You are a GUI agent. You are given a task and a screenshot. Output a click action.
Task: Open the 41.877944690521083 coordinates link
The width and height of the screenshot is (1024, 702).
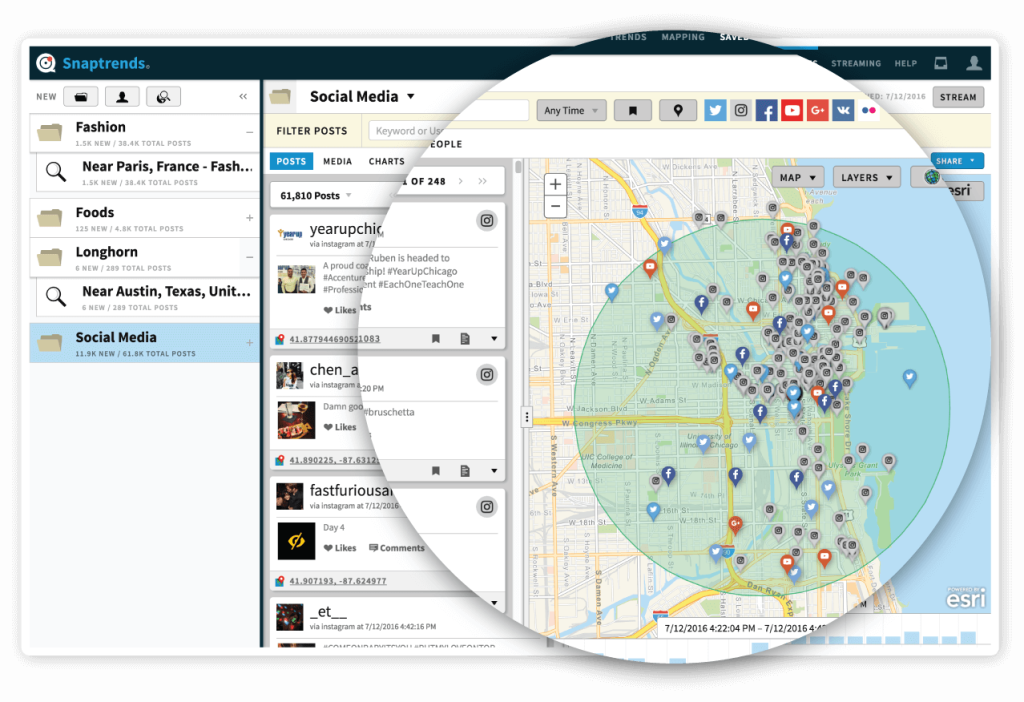coord(334,339)
